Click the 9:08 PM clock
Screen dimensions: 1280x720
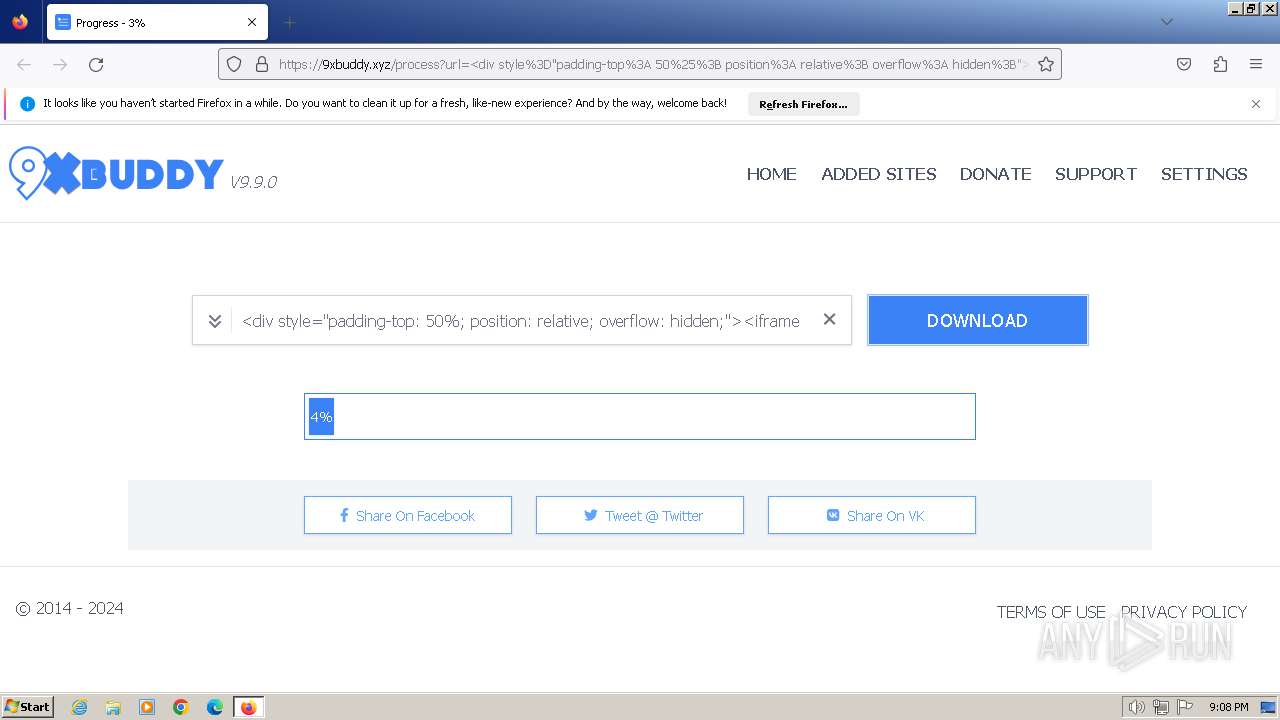click(x=1228, y=707)
